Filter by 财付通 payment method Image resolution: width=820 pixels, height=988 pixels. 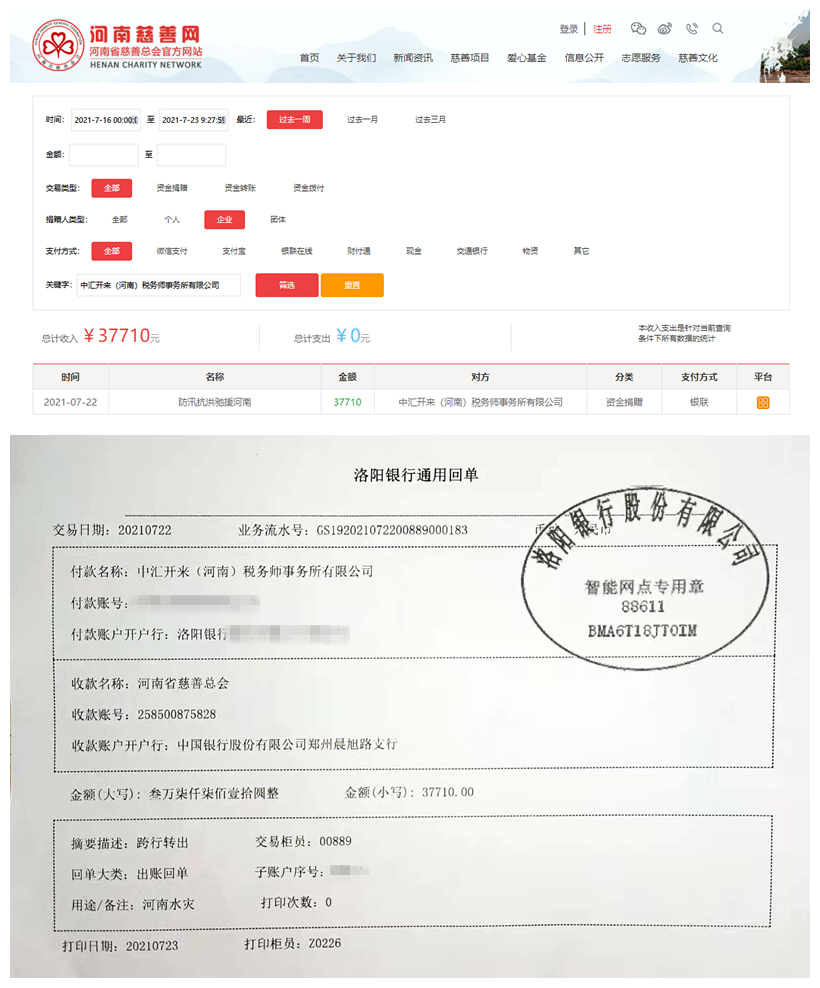(x=359, y=251)
